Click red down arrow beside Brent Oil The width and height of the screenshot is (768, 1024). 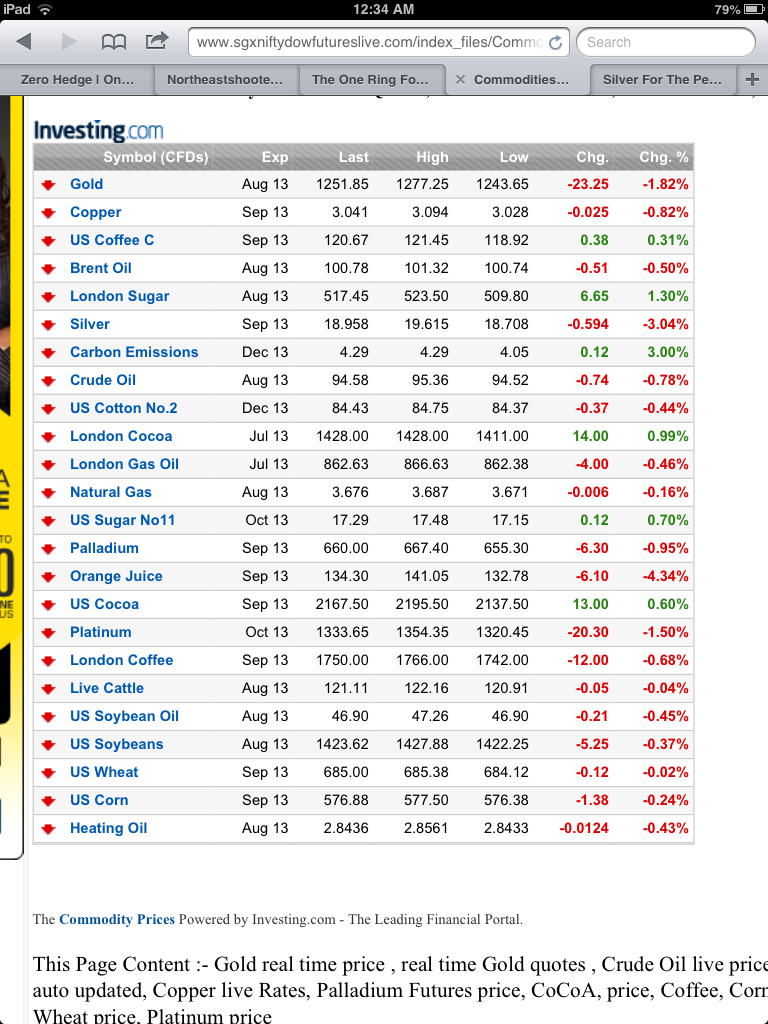[x=48, y=268]
